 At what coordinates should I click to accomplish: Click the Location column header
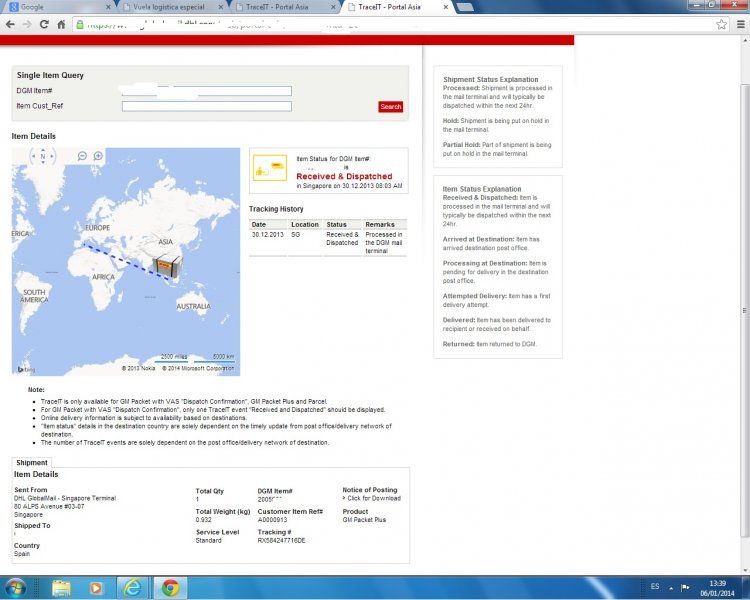305,224
